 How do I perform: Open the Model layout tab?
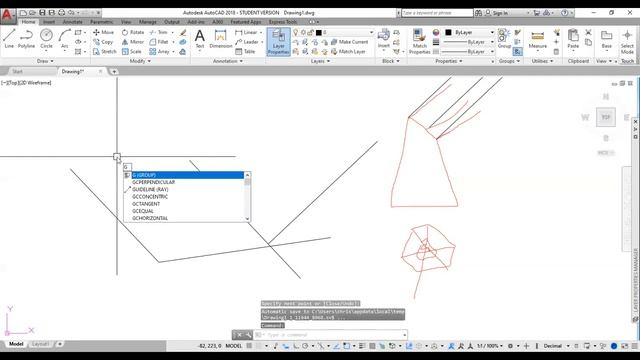16,344
